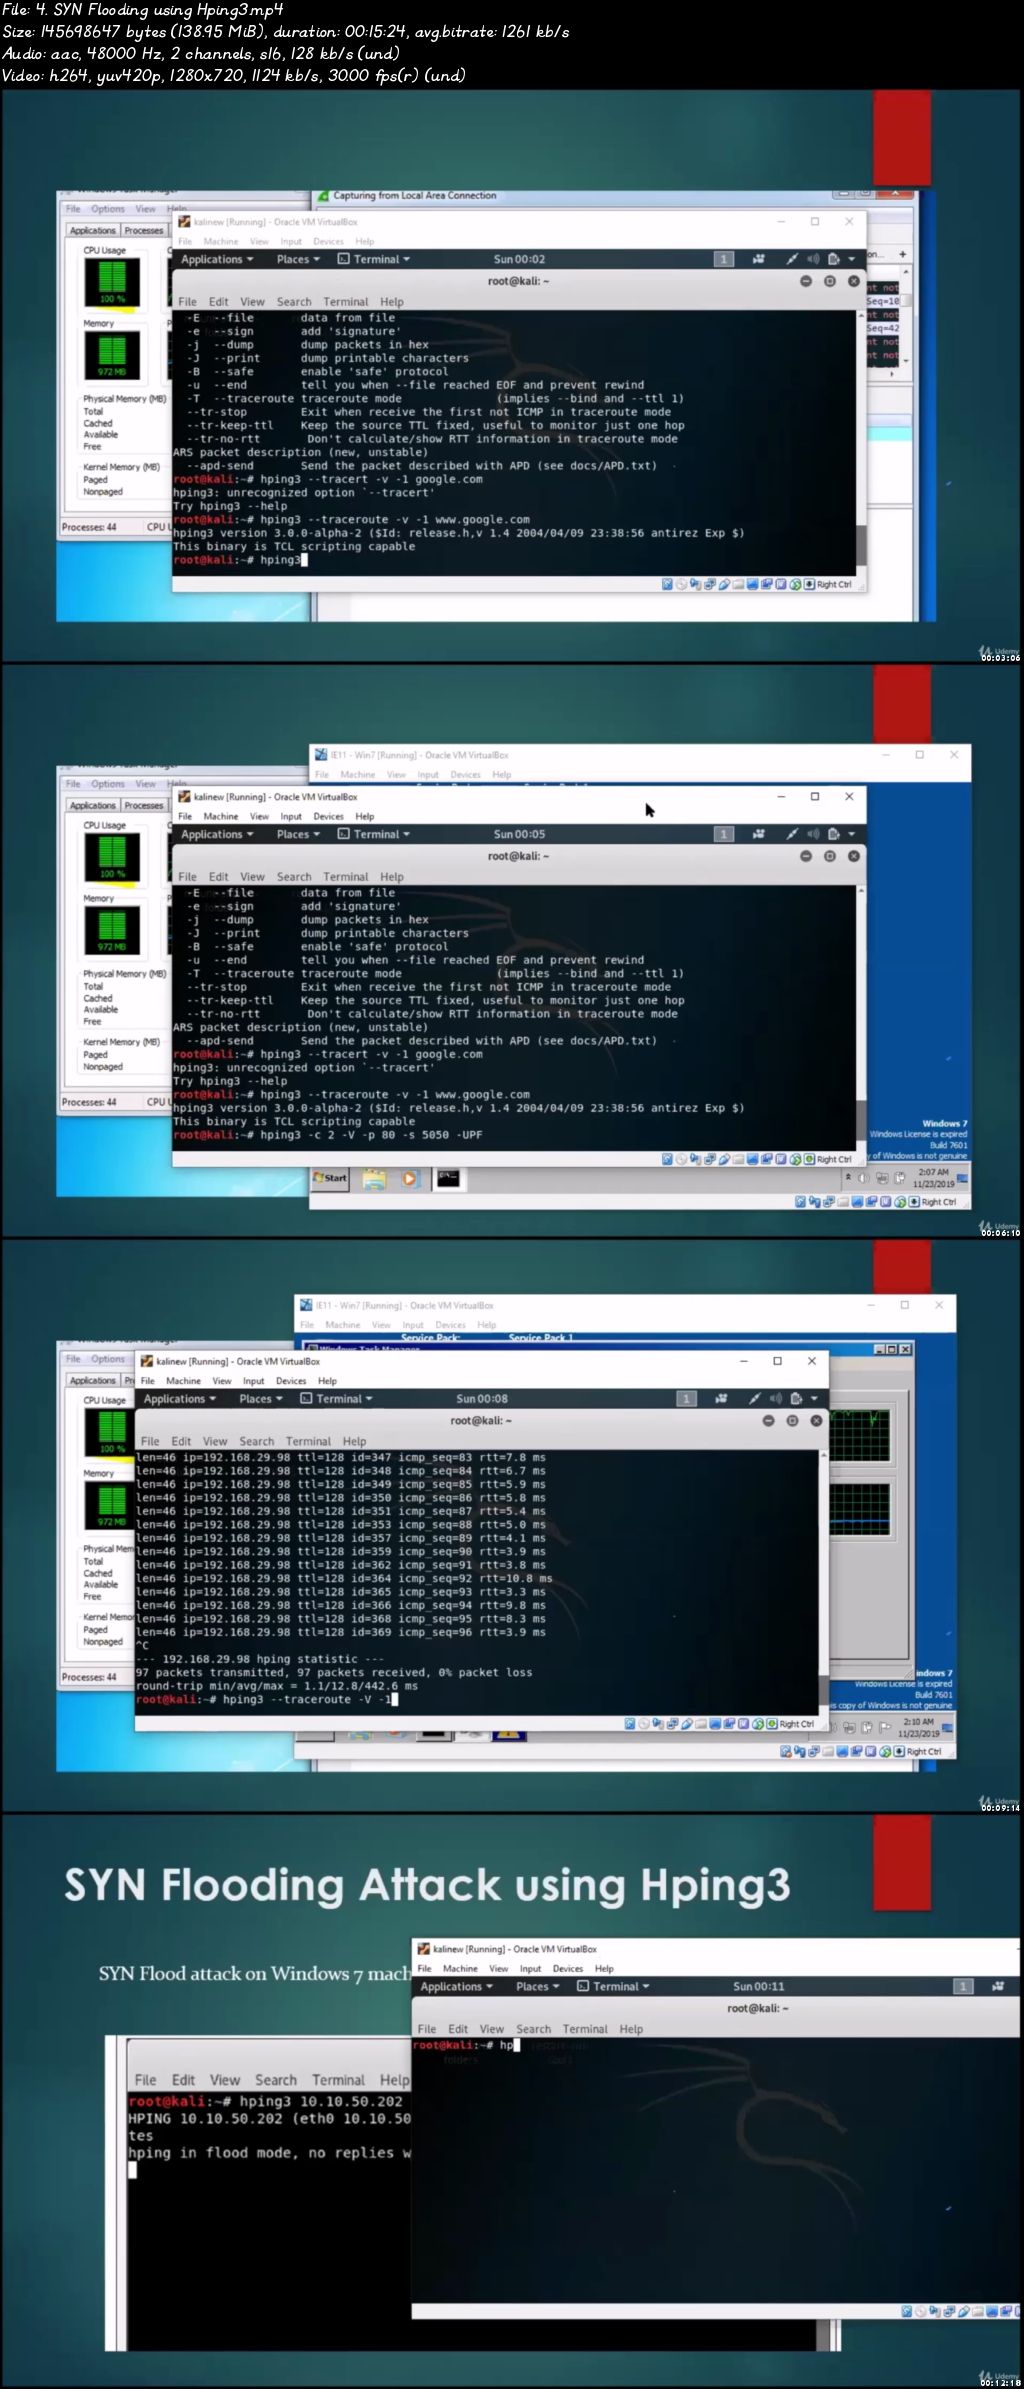Click the 'SYN Flooding Attack using Hping3' slide title
This screenshot has width=1024, height=2389.
click(427, 1885)
